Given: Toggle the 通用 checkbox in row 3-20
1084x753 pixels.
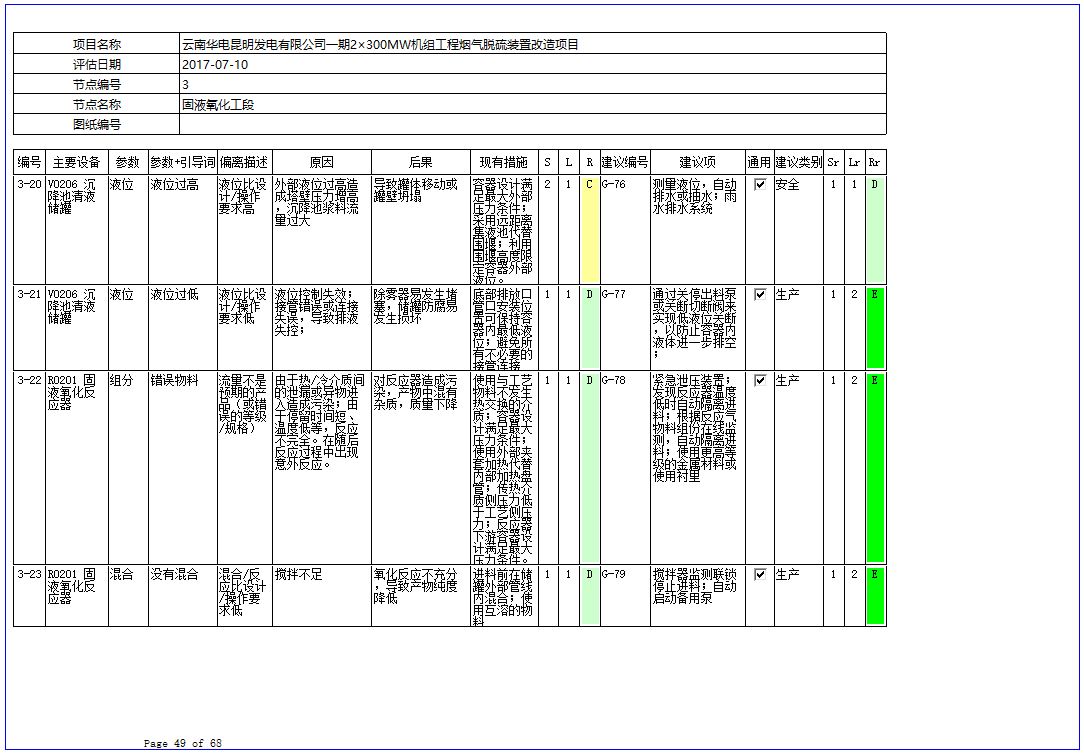Looking at the screenshot, I should pos(760,185).
